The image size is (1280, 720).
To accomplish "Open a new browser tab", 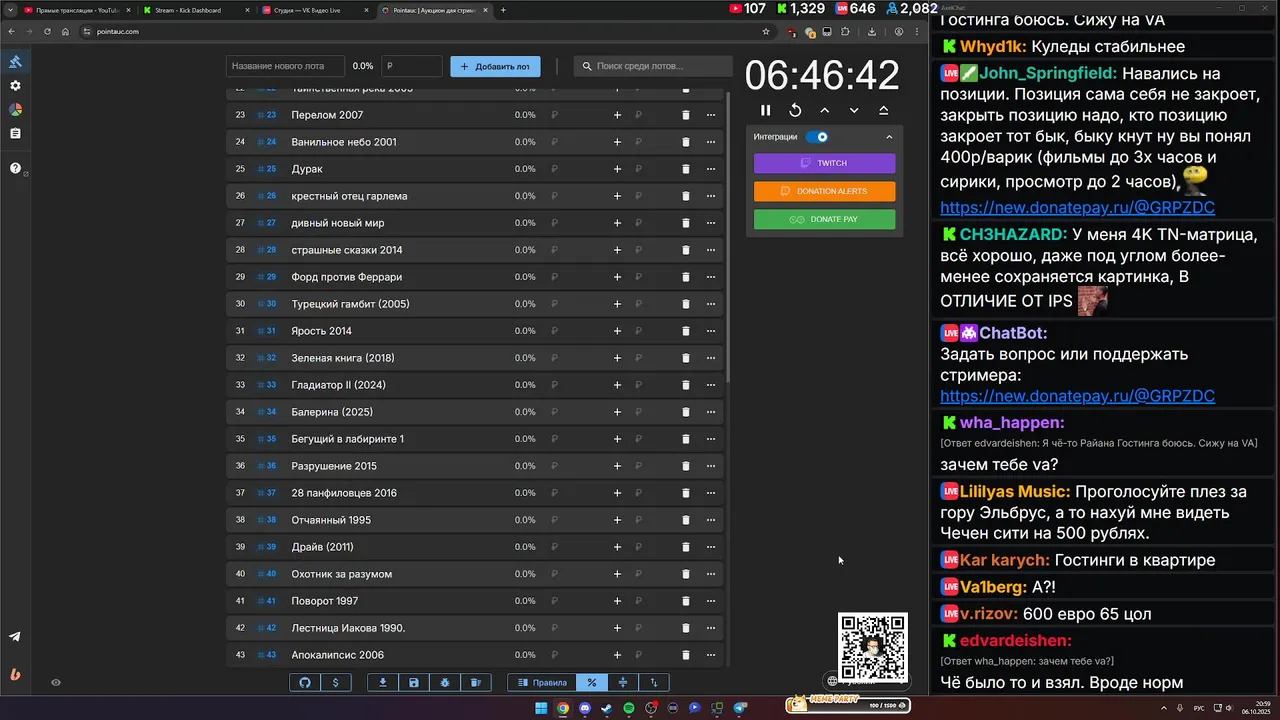I will click(503, 10).
